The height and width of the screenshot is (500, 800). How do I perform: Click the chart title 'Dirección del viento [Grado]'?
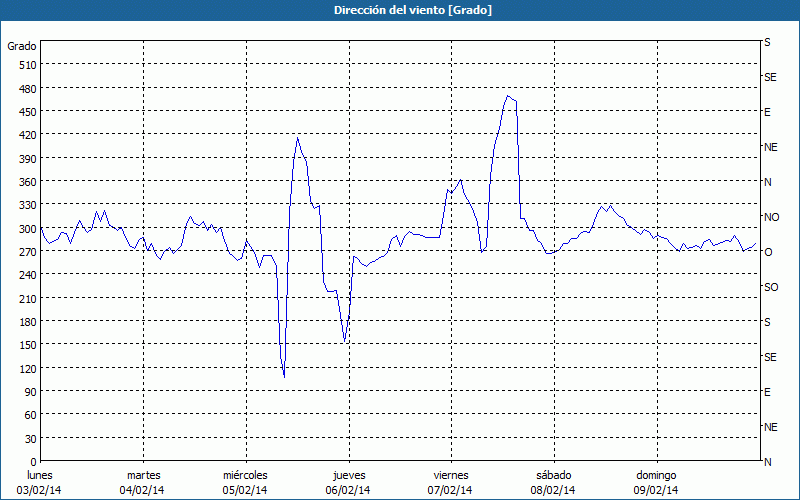(x=399, y=10)
